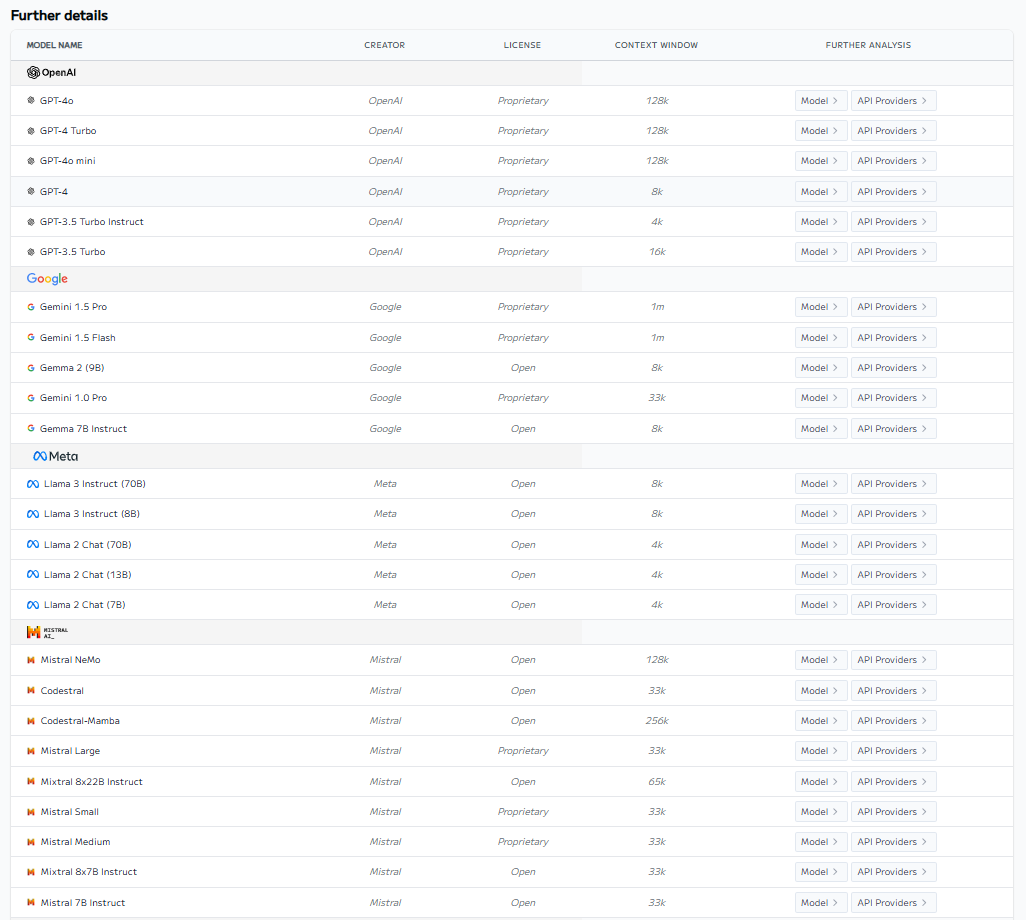Viewport: 1026px width, 920px height.
Task: Click the CREATOR column header
Action: click(x=385, y=45)
